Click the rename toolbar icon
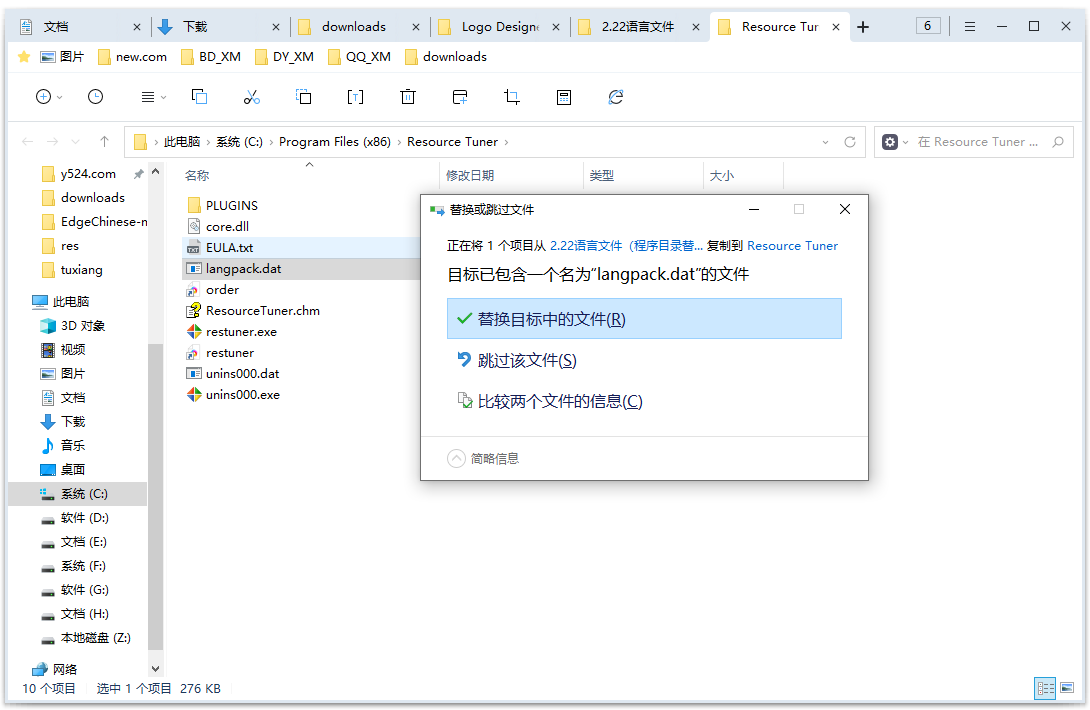Image resolution: width=1090 pixels, height=710 pixels. click(355, 97)
